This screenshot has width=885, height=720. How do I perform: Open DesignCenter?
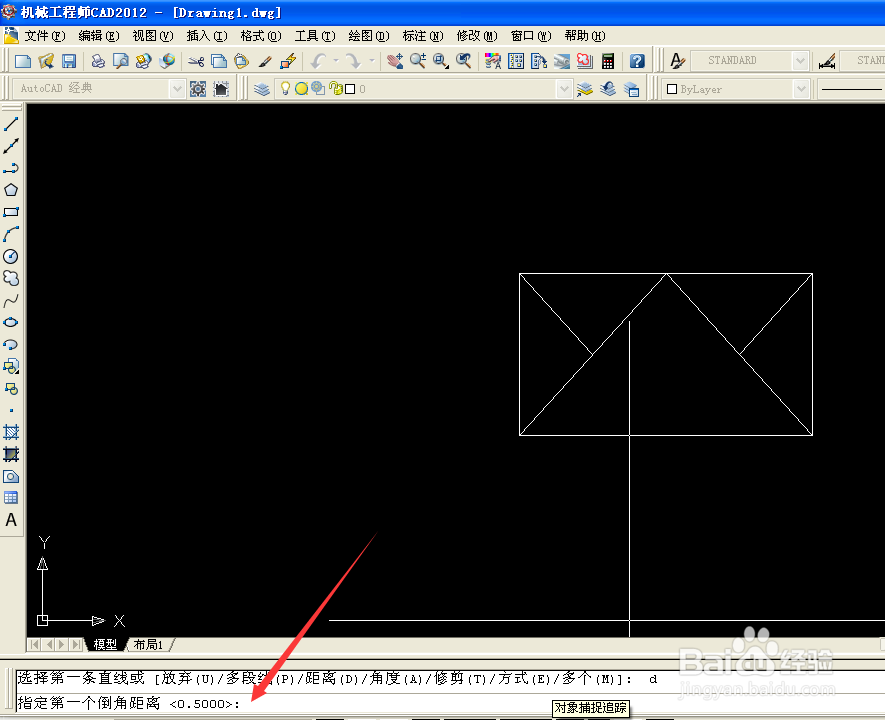click(516, 61)
